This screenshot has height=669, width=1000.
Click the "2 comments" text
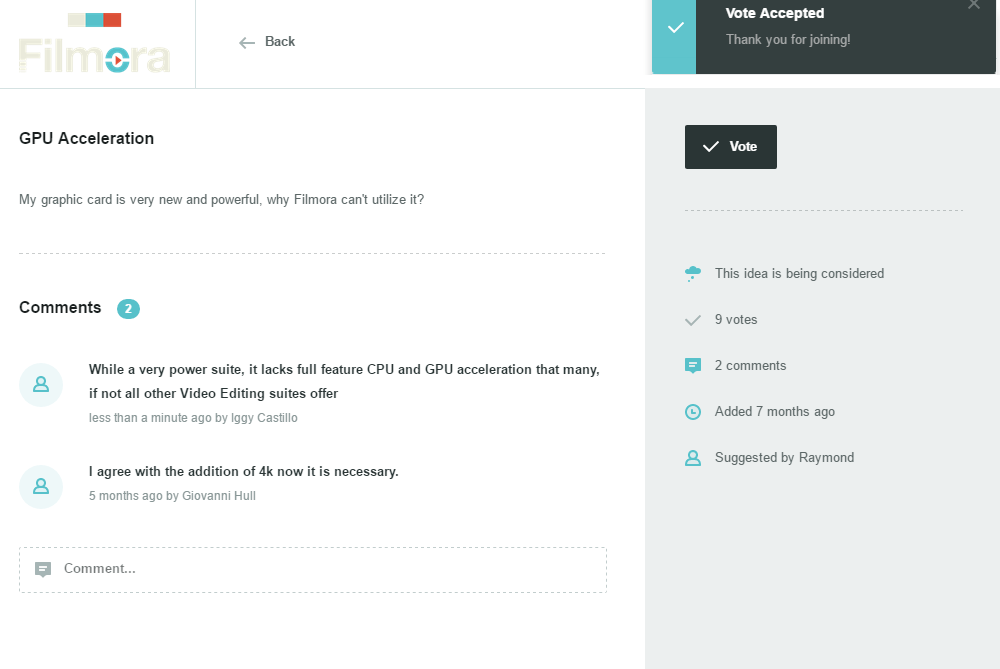pyautogui.click(x=750, y=366)
